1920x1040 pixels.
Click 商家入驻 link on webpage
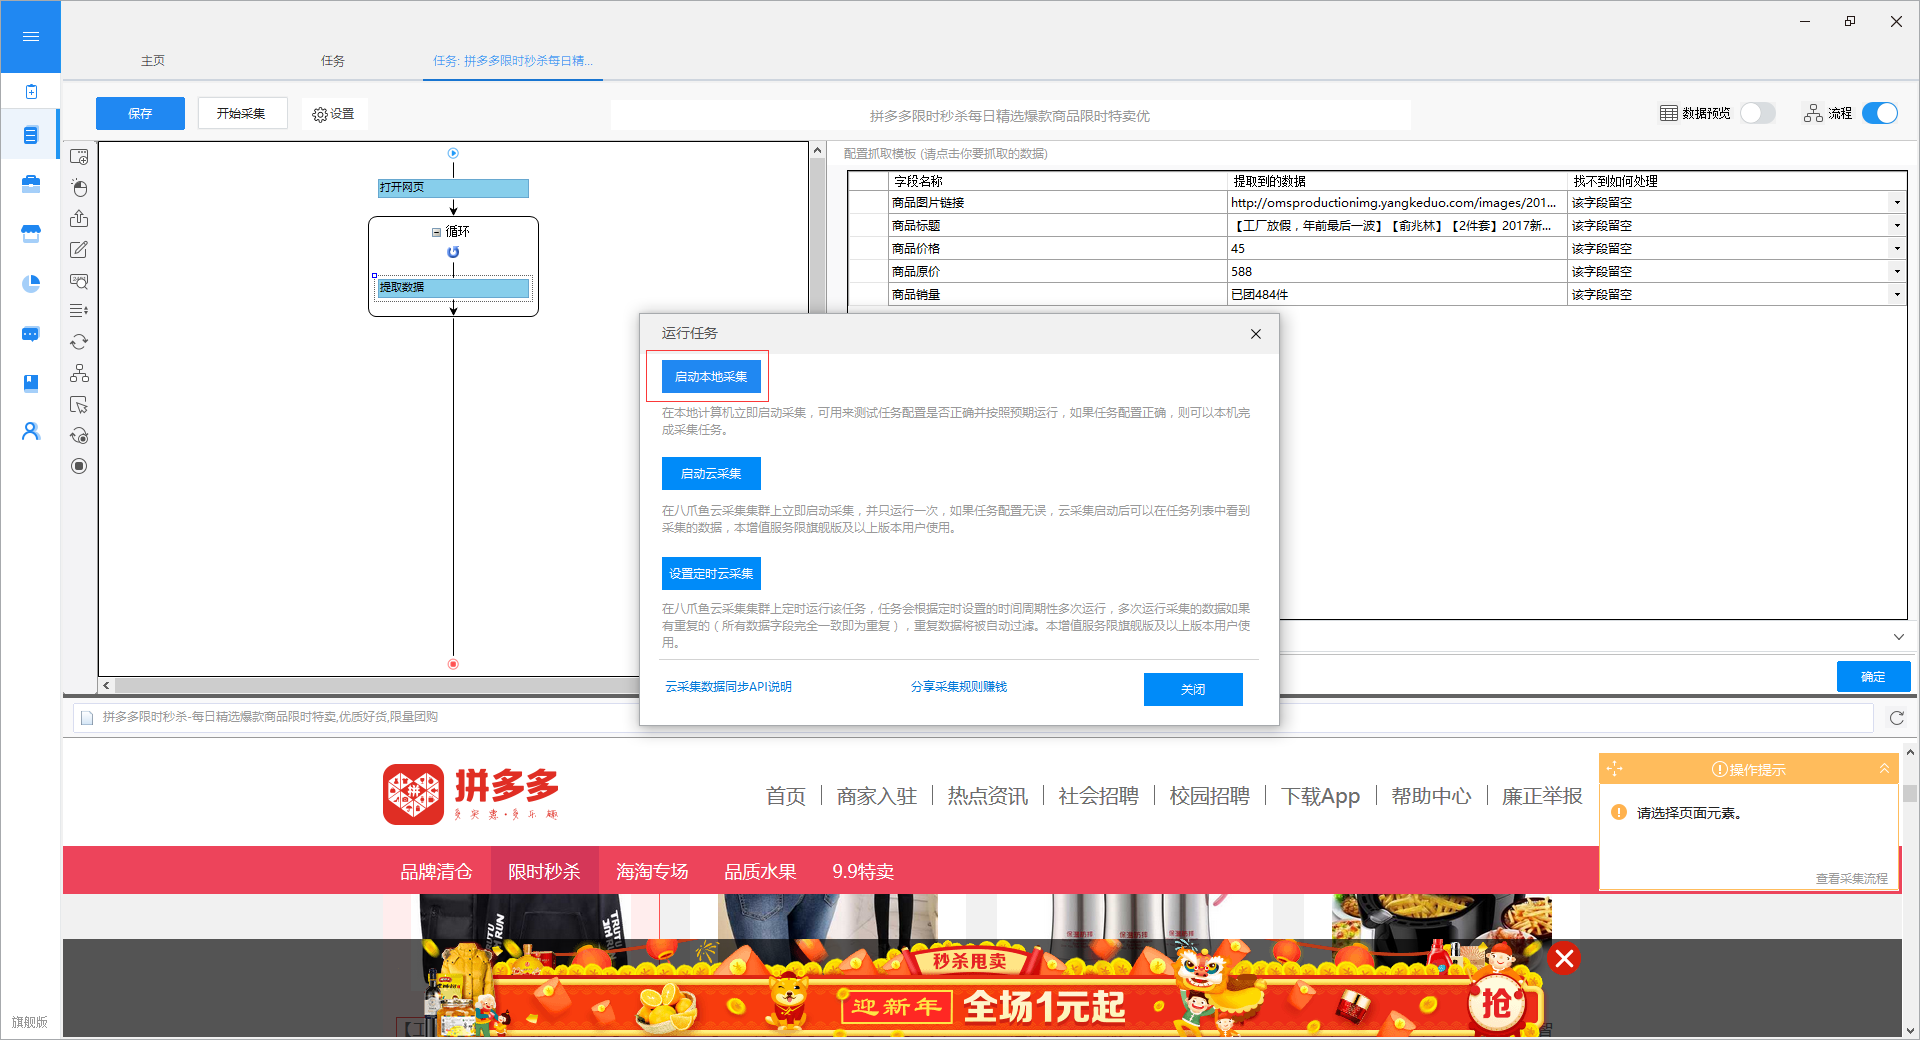[x=876, y=796]
